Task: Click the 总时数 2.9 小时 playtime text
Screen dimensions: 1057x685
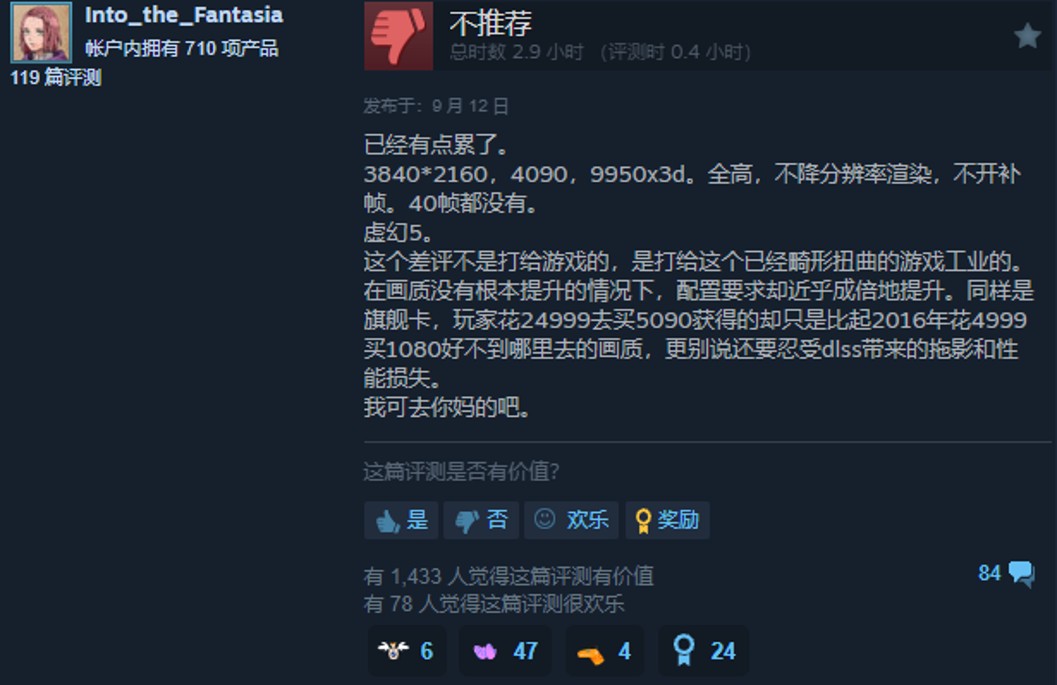Action: coord(516,53)
